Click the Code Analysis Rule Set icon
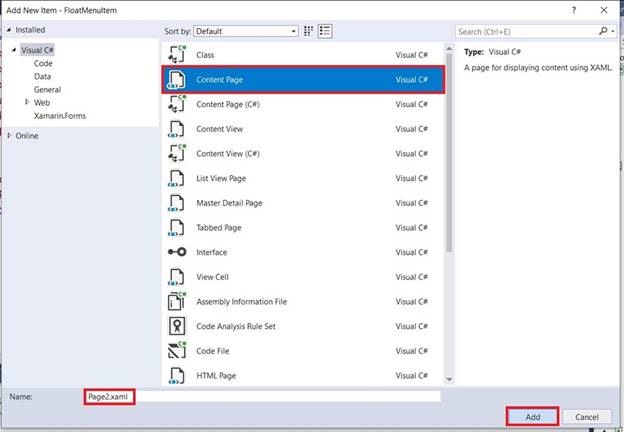Screen dimensions: 624x432 click(177, 326)
